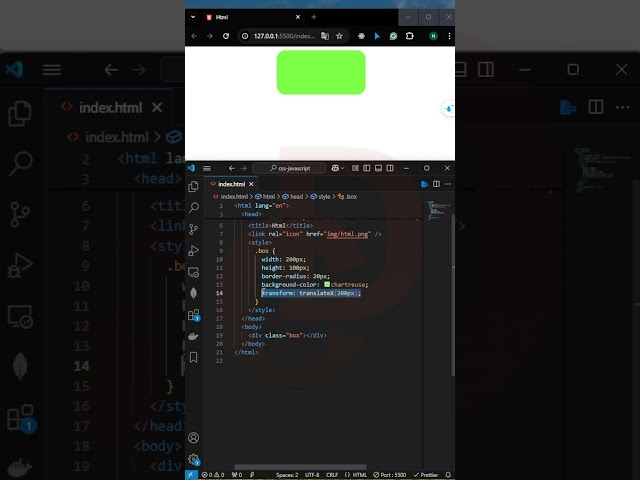This screenshot has height=480, width=640.
Task: Open Chrome profile N avatar
Action: [433, 36]
